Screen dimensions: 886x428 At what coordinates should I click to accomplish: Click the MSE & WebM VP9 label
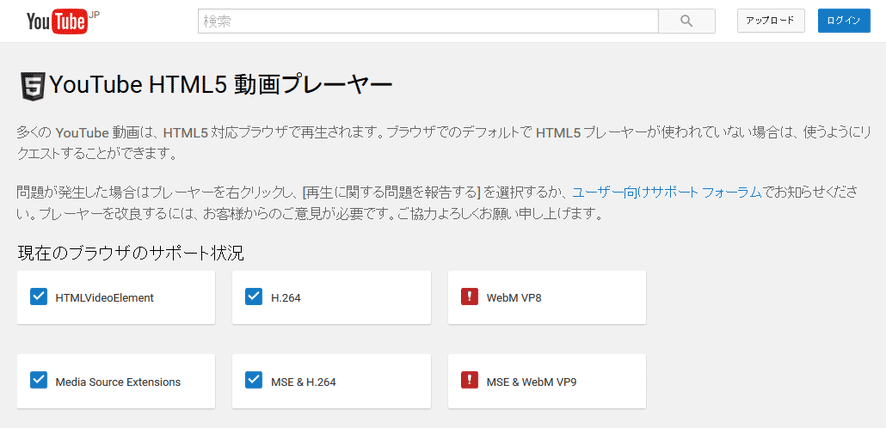(x=531, y=382)
